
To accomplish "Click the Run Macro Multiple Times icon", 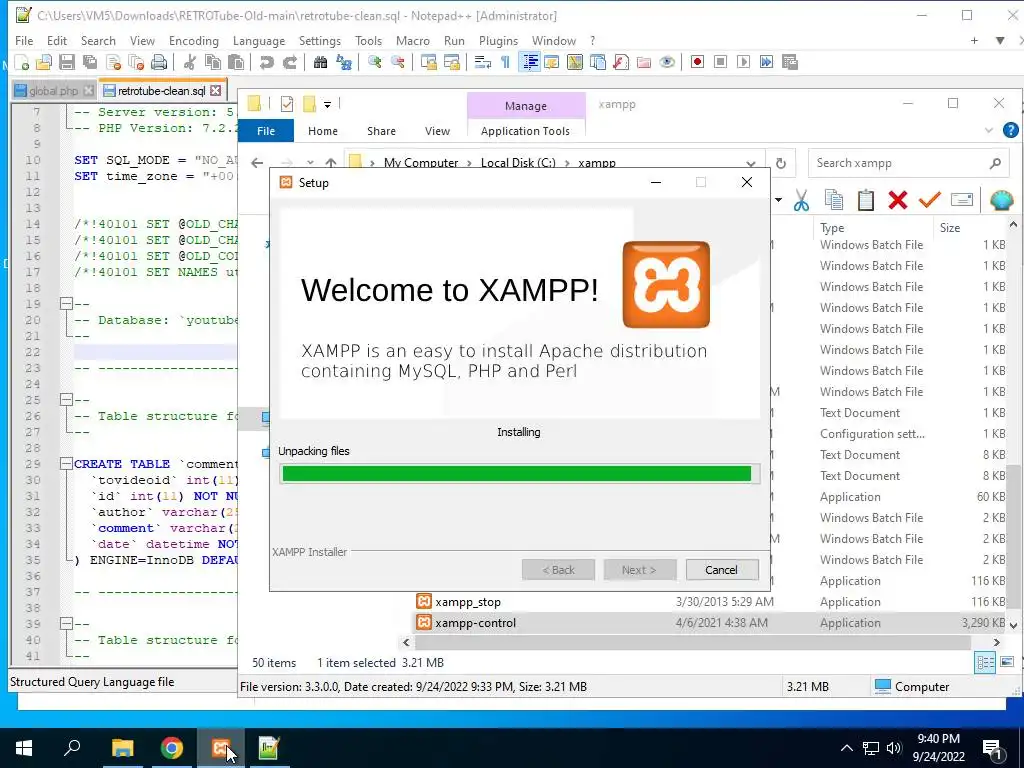I will coord(767,62).
